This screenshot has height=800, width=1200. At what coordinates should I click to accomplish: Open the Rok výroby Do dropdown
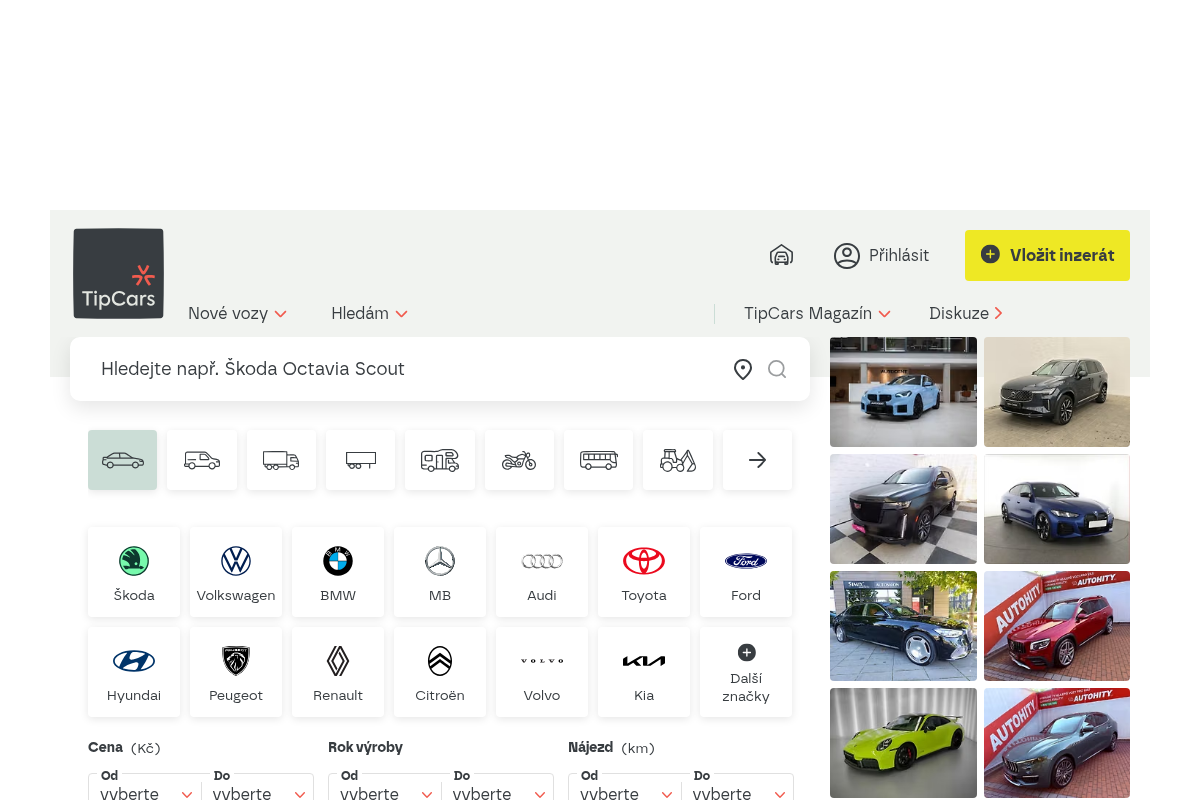coord(497,787)
